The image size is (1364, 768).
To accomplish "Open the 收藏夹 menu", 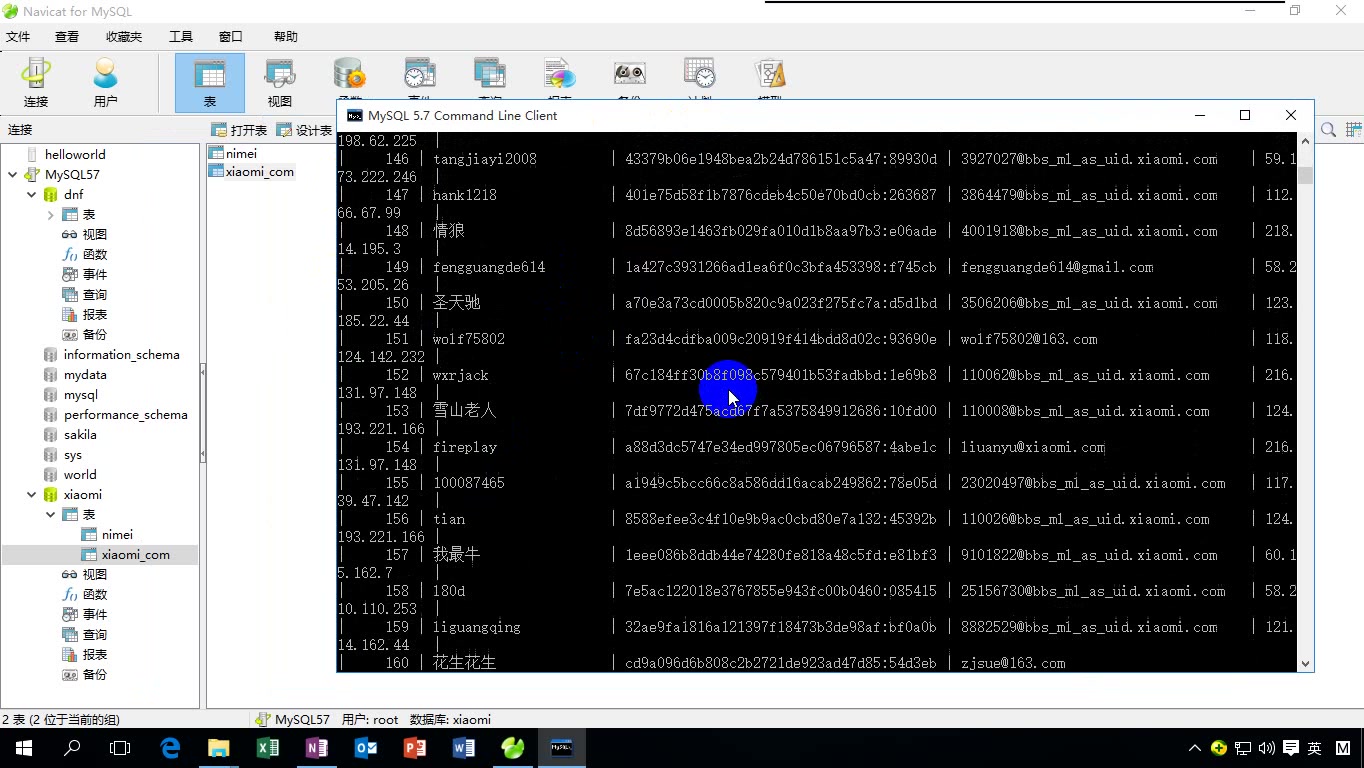I will tap(124, 37).
